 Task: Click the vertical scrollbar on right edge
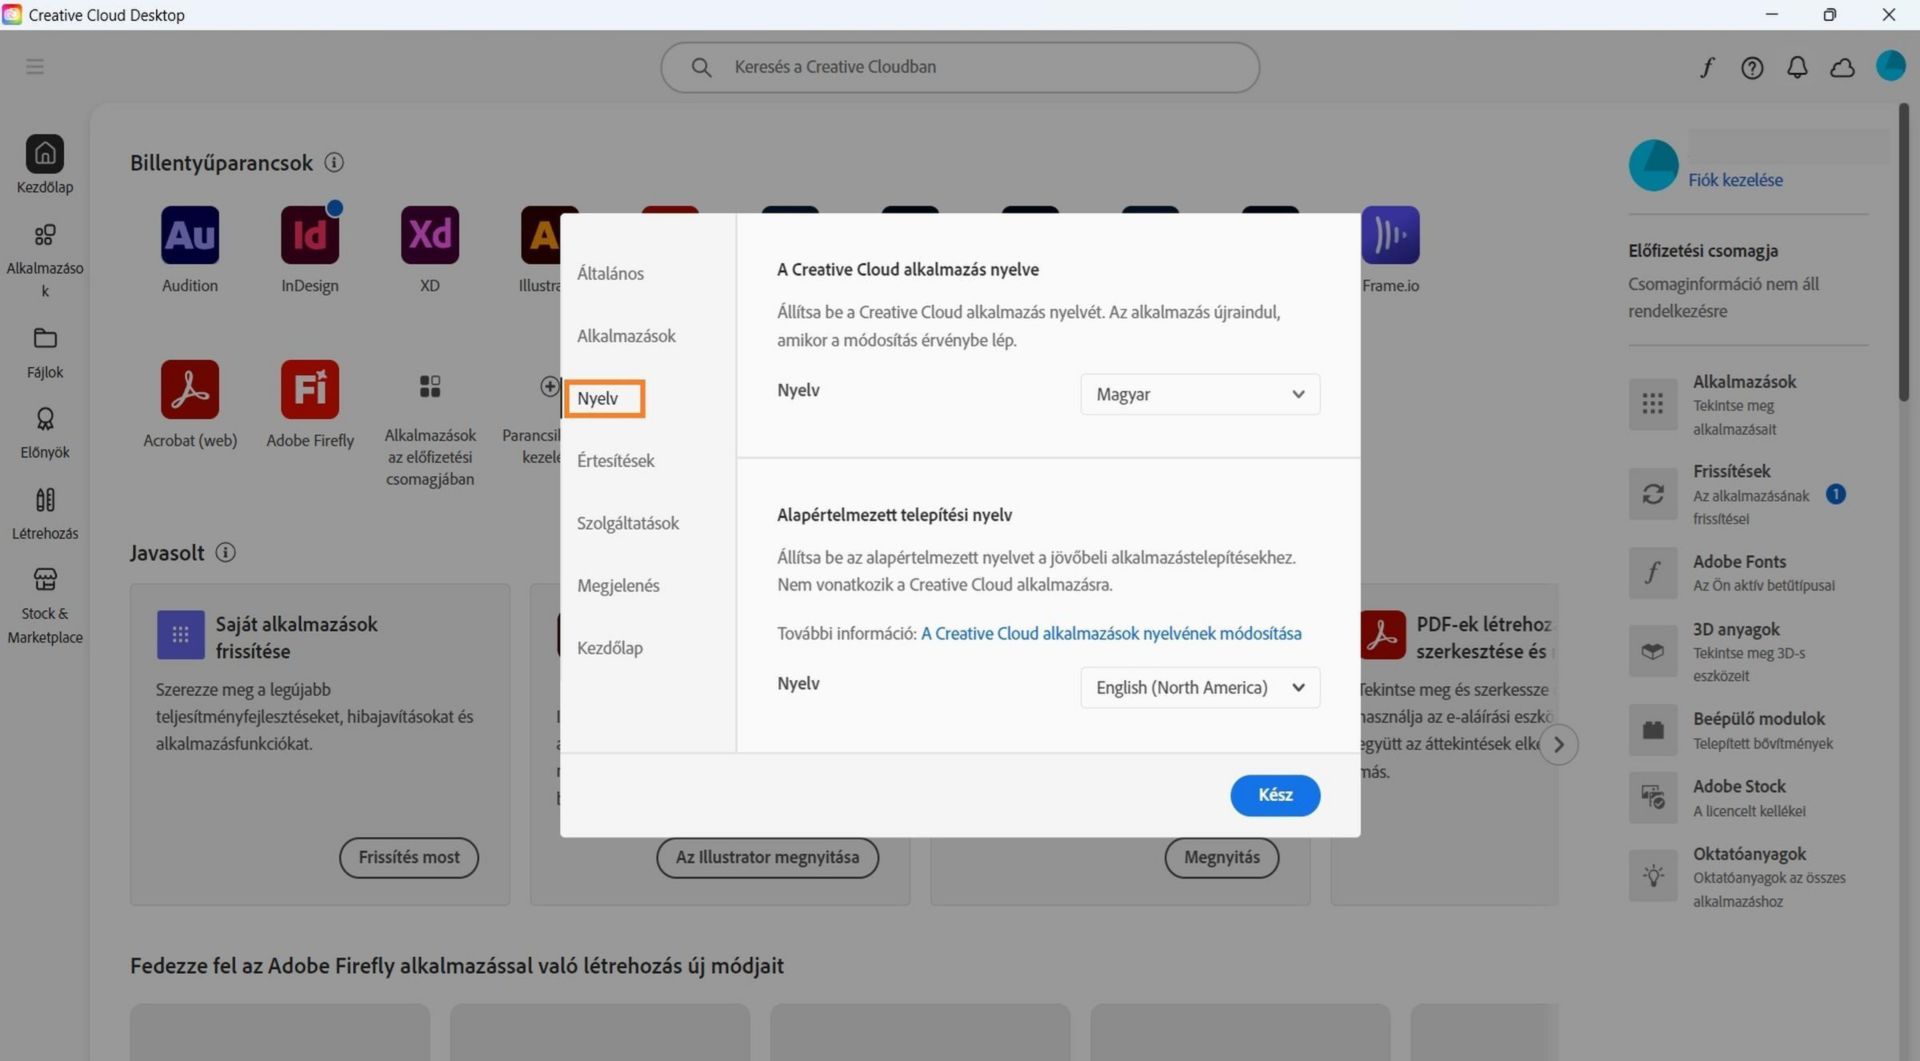1904,253
